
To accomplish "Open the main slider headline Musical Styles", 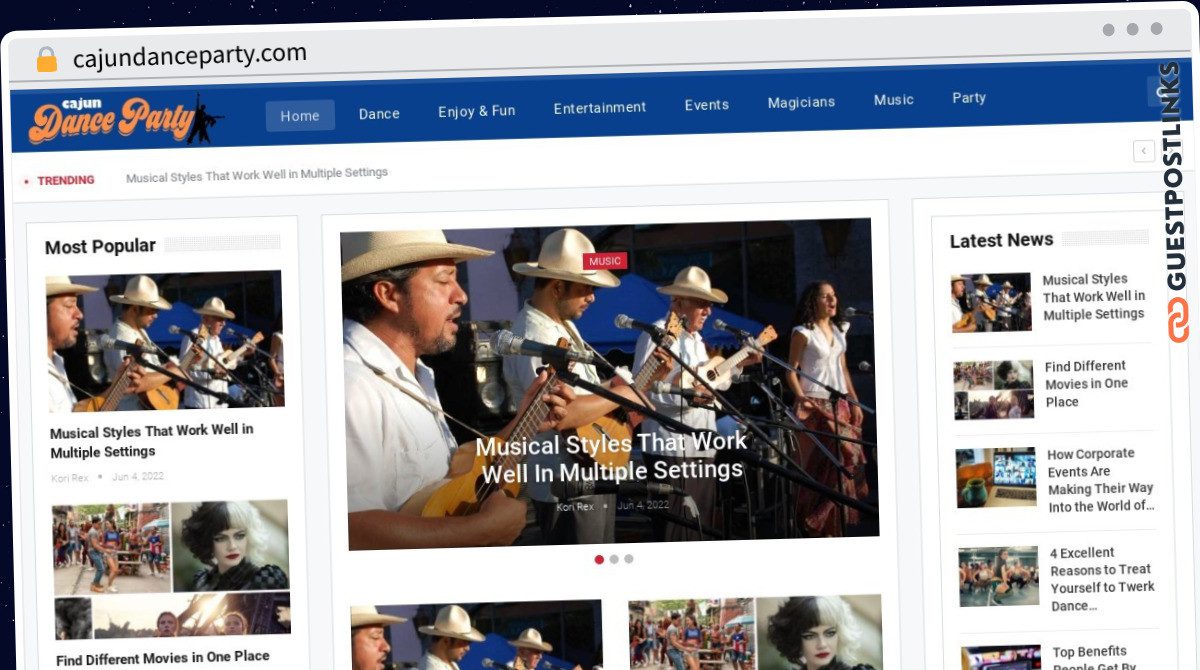I will click(611, 456).
